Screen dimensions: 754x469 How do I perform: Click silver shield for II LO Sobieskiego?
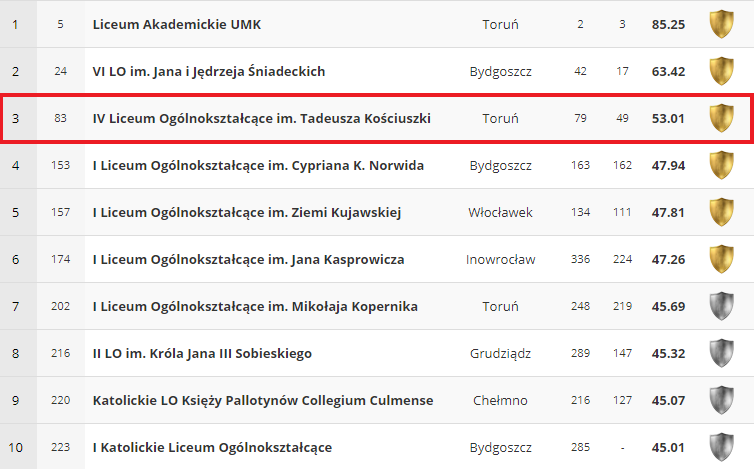coord(721,353)
